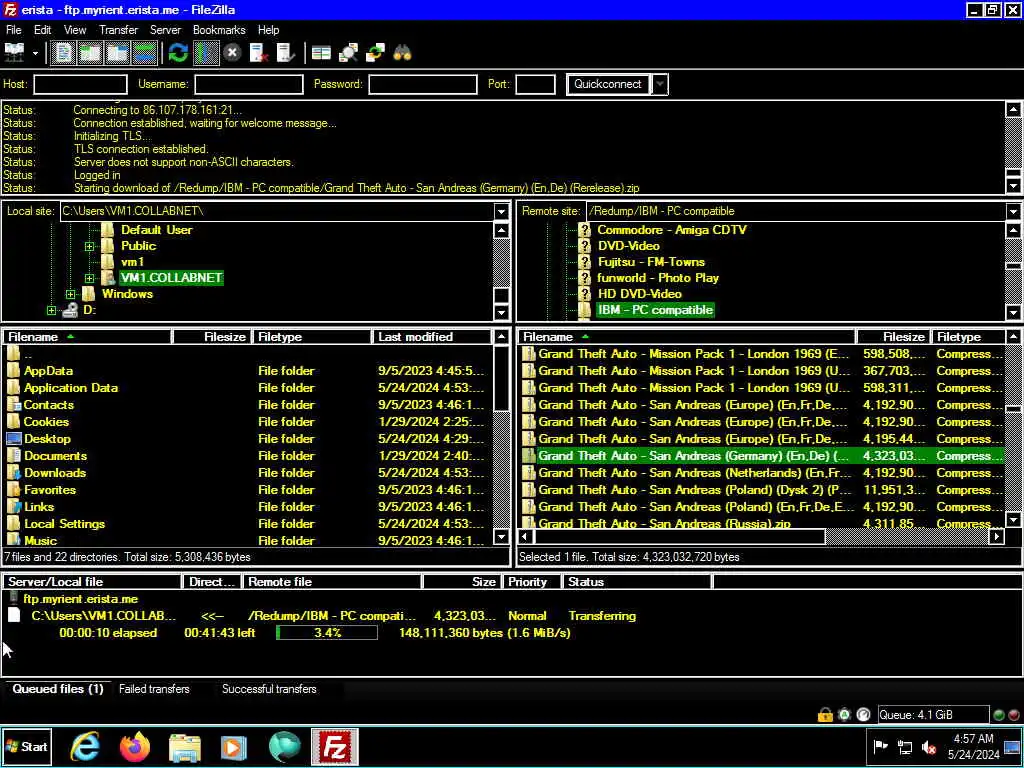1024x768 pixels.
Task: Launch Internet Explorer from taskbar
Action: click(x=85, y=747)
